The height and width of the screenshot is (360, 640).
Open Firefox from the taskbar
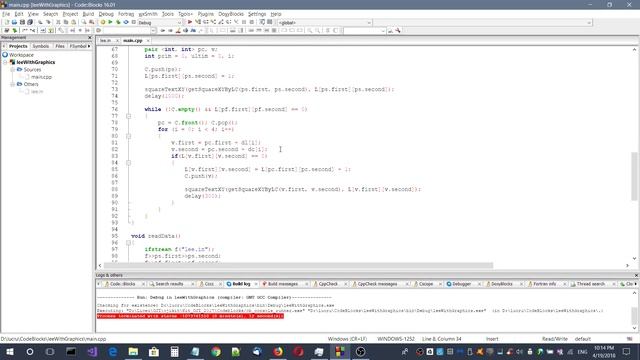coord(278,351)
